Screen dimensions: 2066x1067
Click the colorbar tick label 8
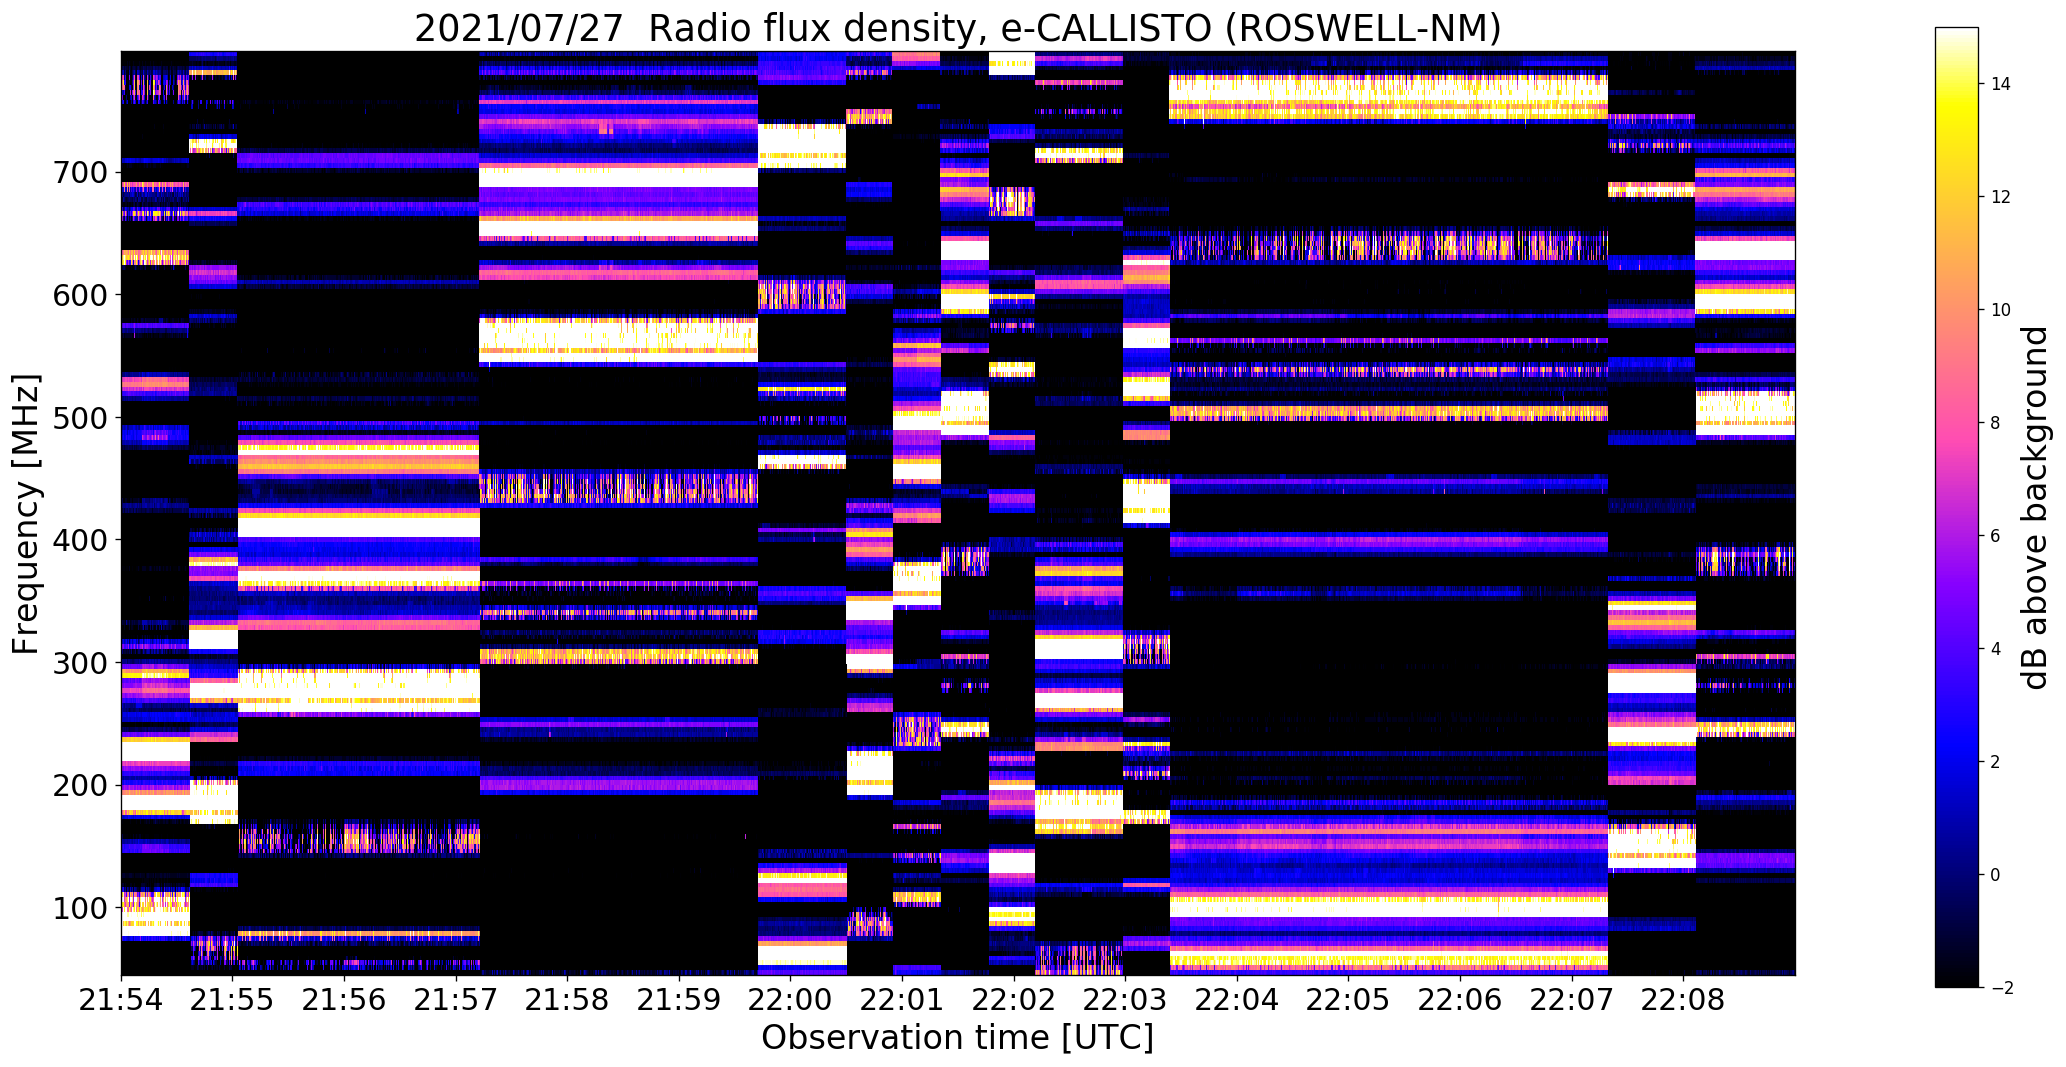point(1996,423)
